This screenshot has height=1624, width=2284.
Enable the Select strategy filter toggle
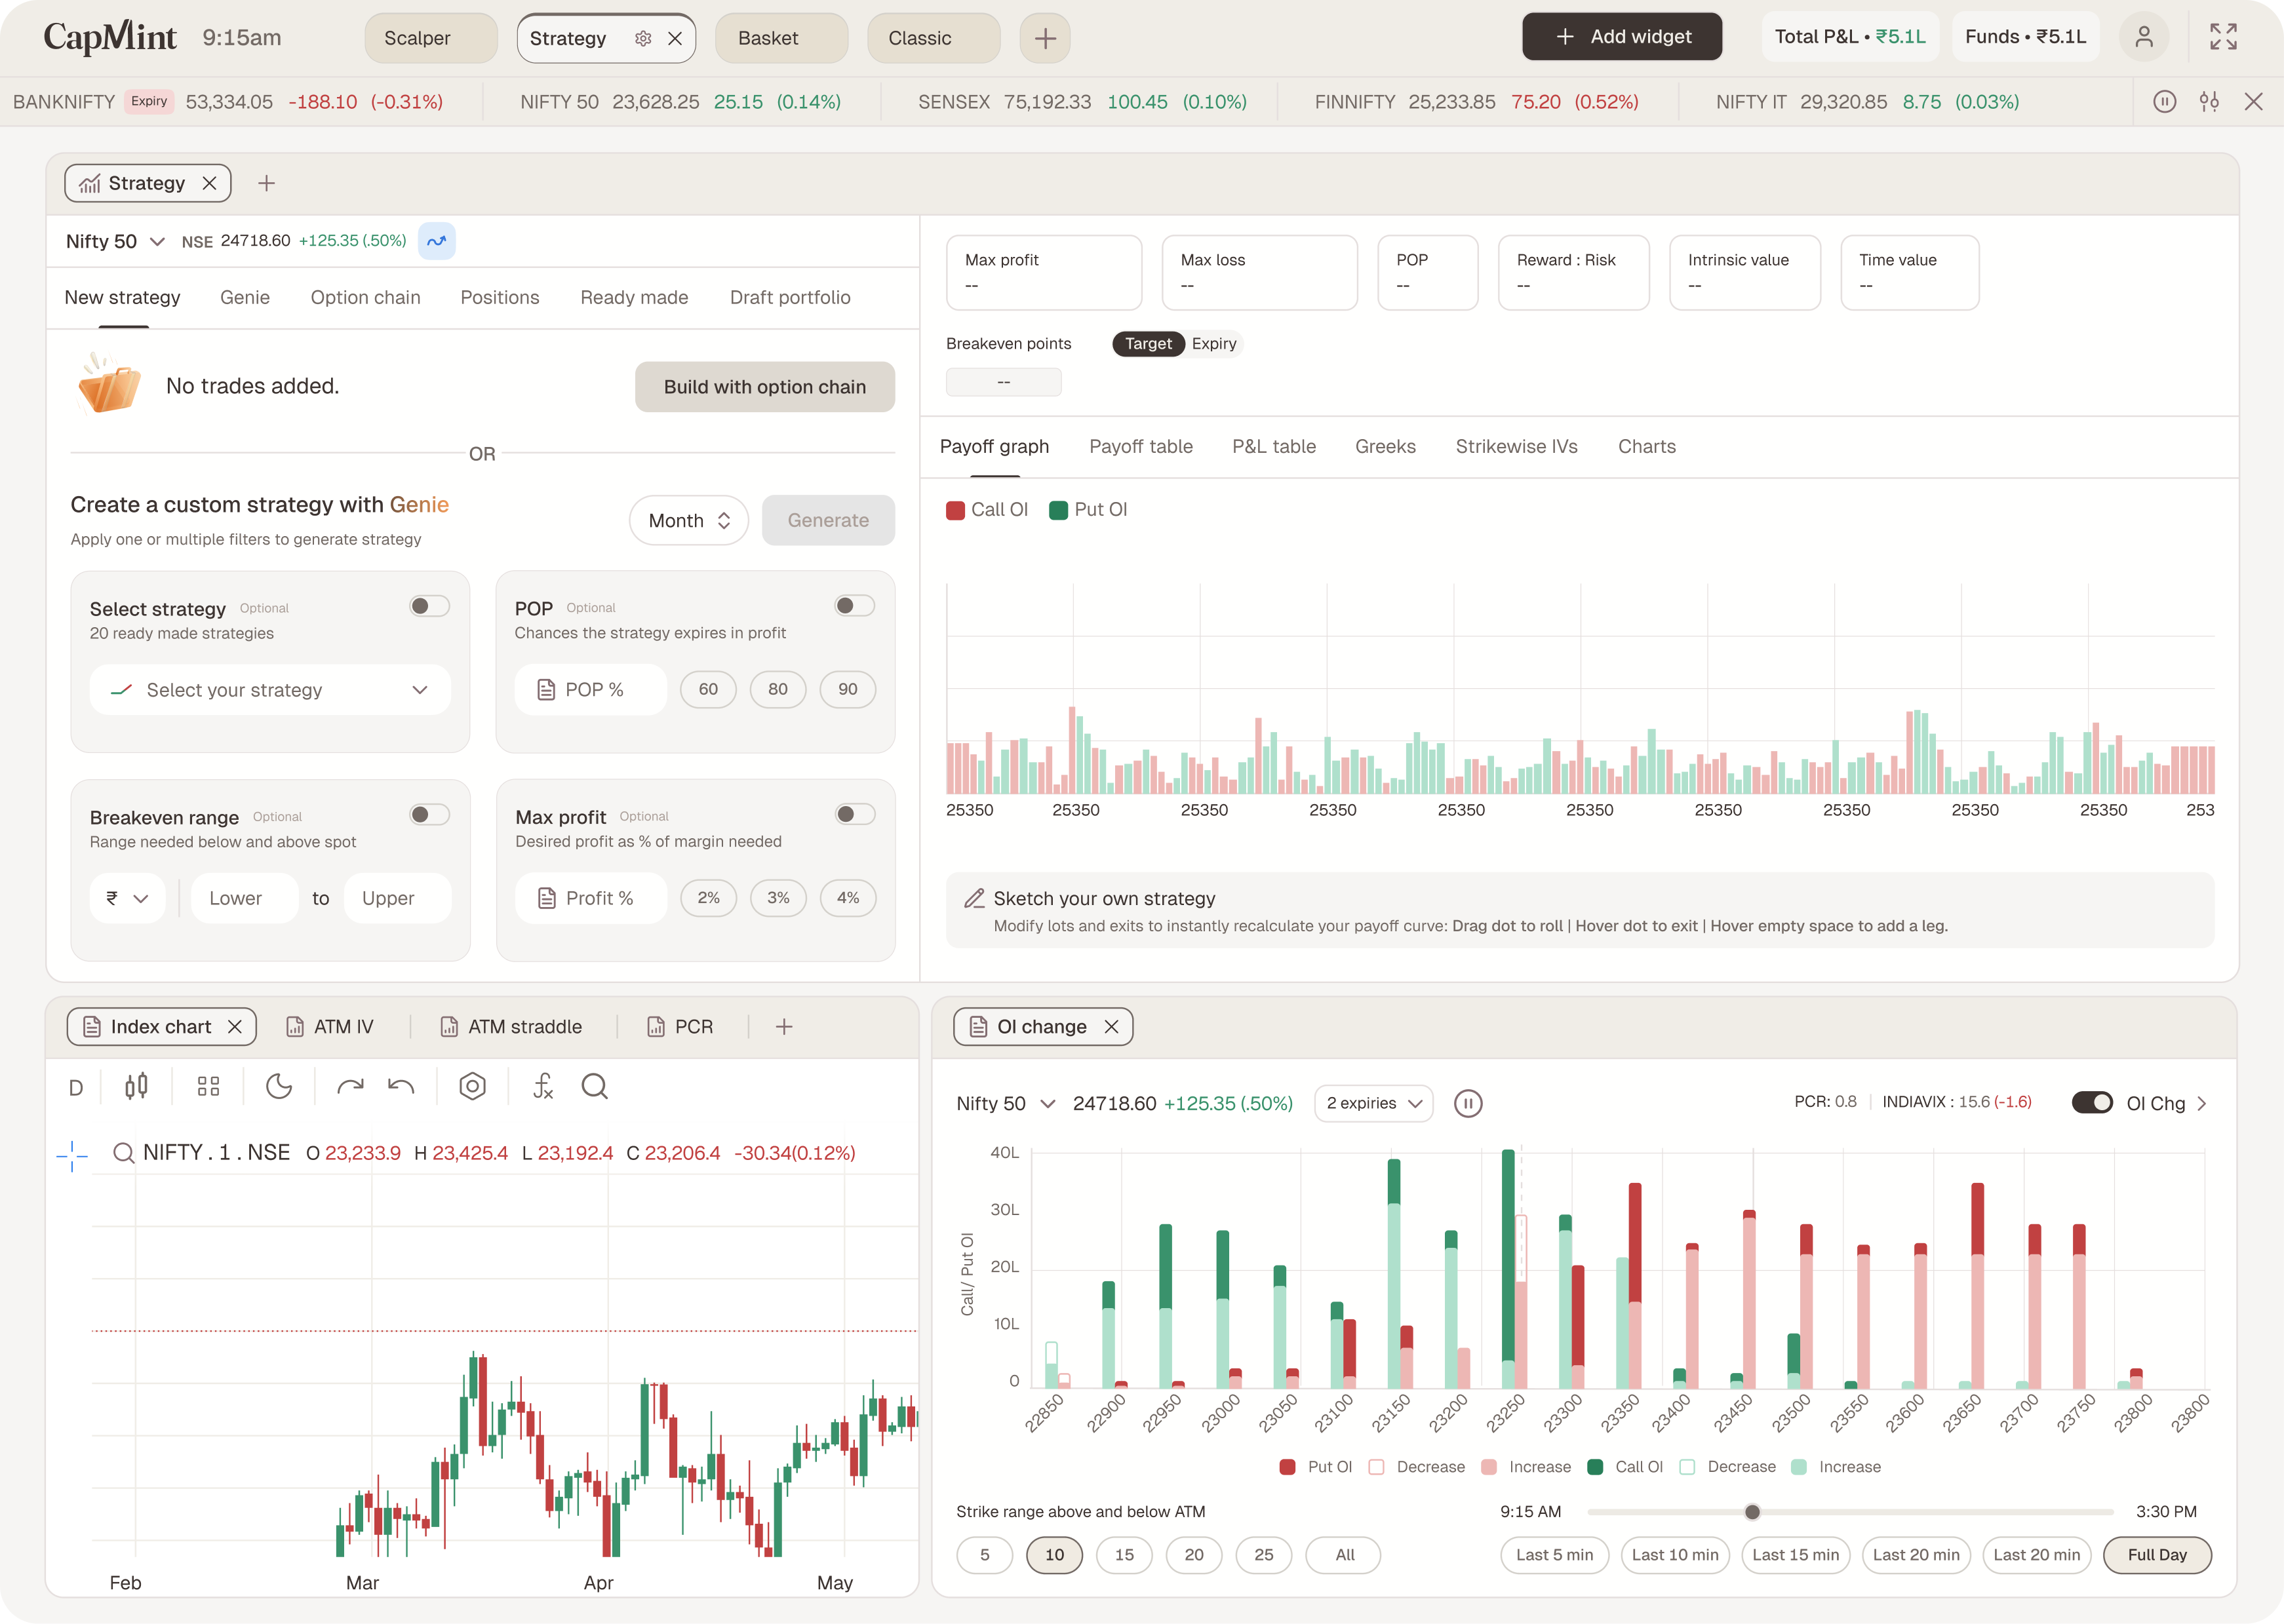point(430,606)
